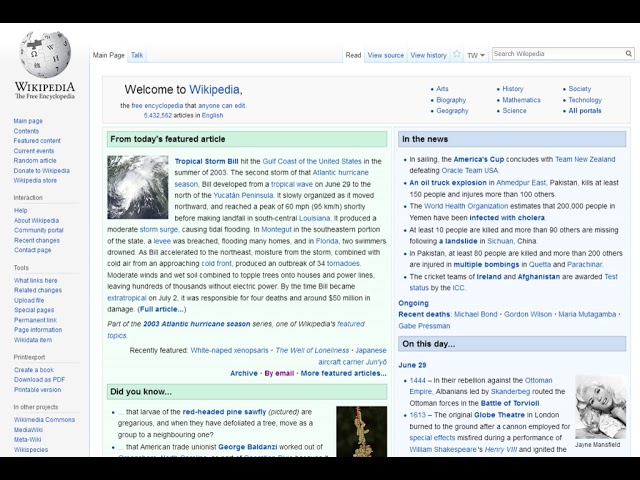The width and height of the screenshot is (640, 480).
Task: Click the Full article... link
Action: [x=161, y=309]
